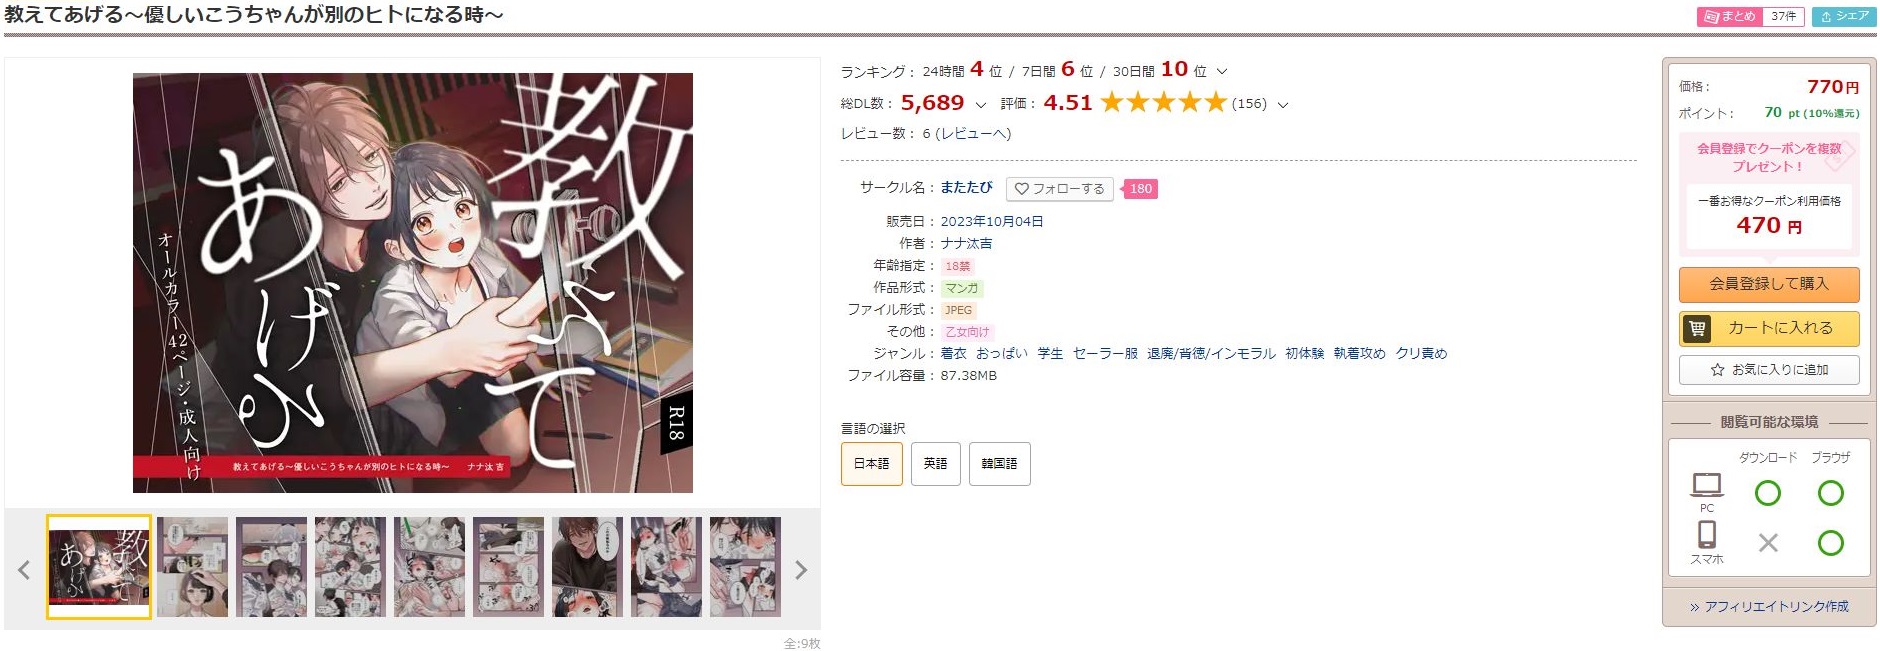Open the セーラー服 genre tag
The width and height of the screenshot is (1880, 651).
(1105, 353)
